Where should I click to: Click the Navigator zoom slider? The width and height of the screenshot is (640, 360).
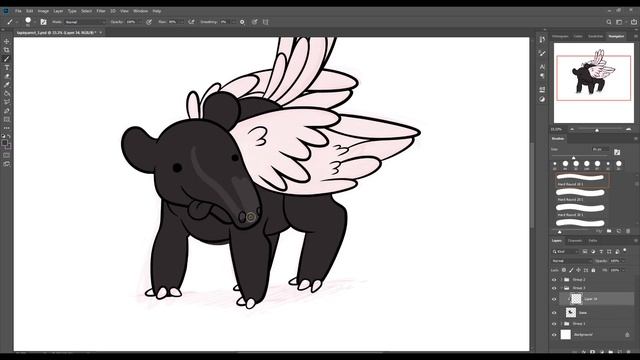(x=597, y=130)
